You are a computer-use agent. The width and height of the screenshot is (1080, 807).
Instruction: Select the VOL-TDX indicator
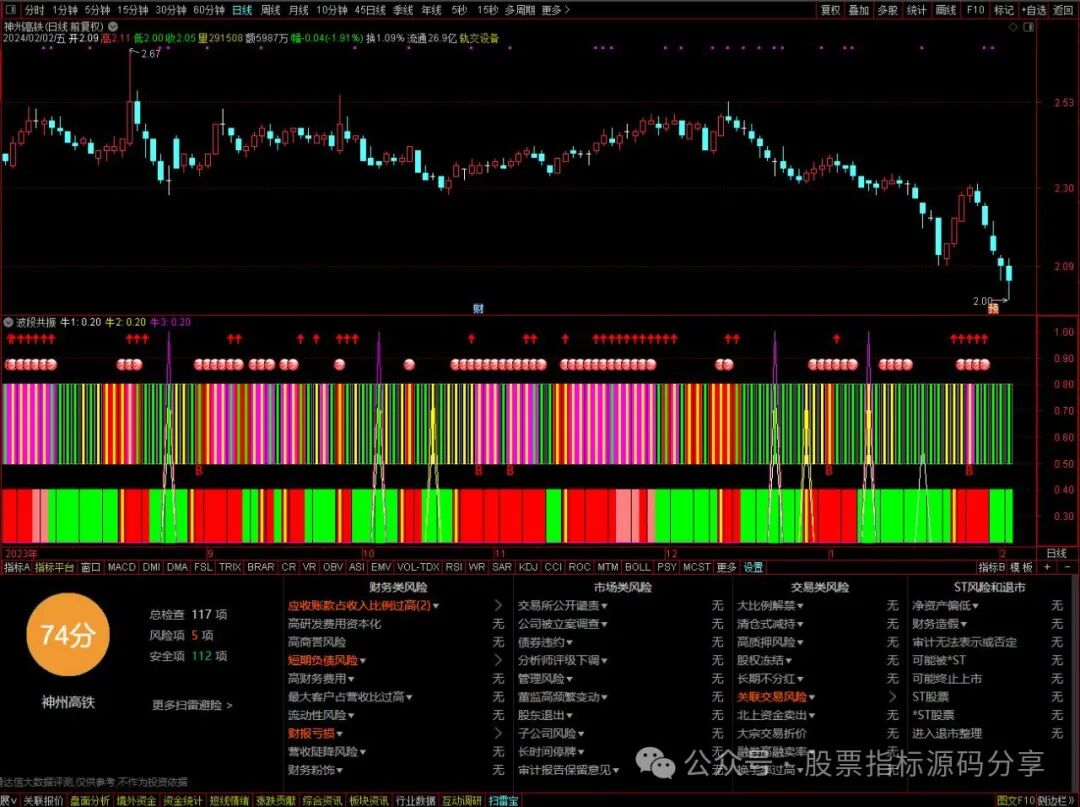pyautogui.click(x=418, y=567)
